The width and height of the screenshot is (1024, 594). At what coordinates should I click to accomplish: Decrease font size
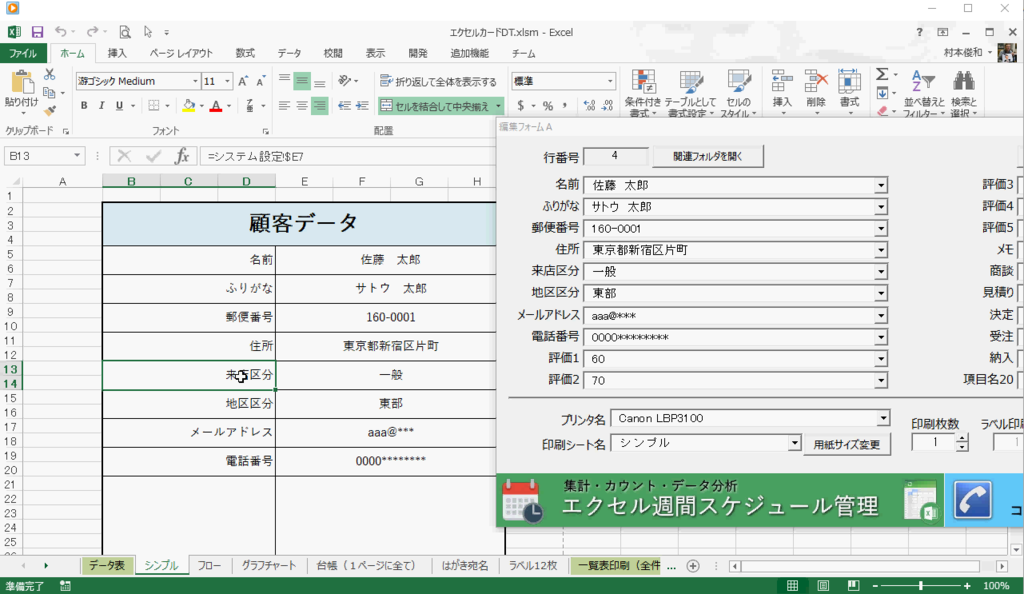click(260, 81)
